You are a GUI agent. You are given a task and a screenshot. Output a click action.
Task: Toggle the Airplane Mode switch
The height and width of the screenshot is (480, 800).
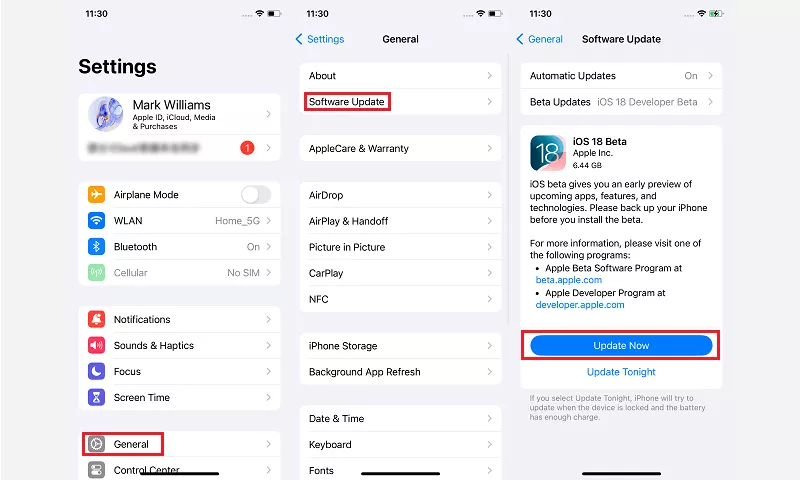[256, 194]
